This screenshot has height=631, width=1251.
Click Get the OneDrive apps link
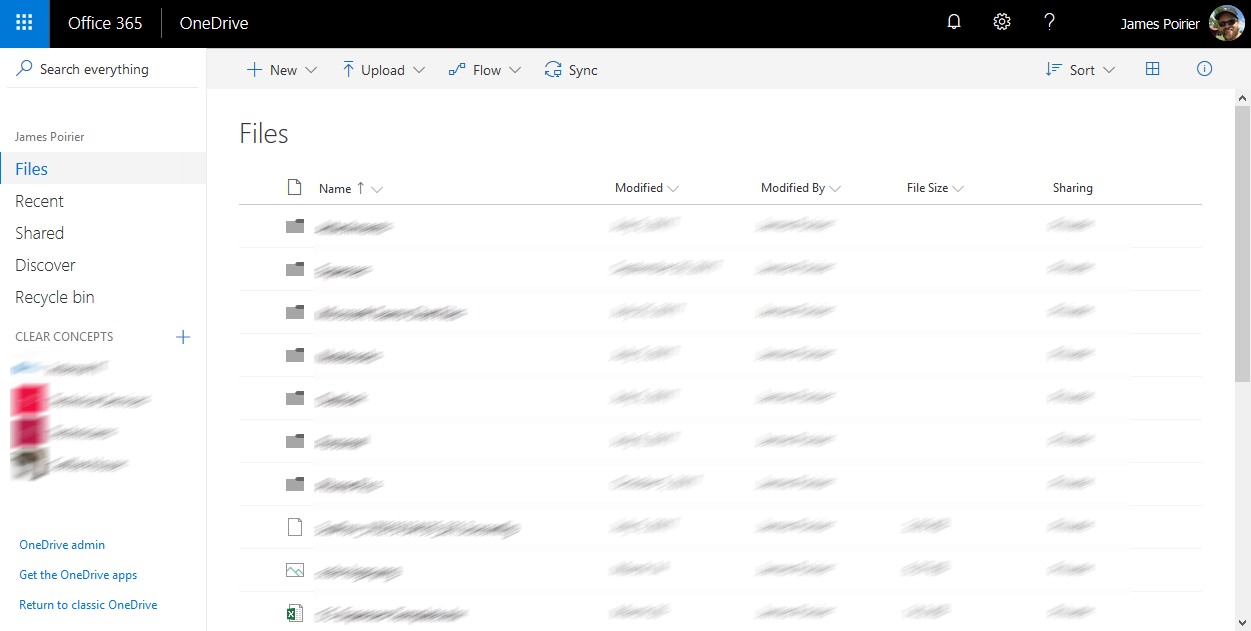tap(78, 575)
